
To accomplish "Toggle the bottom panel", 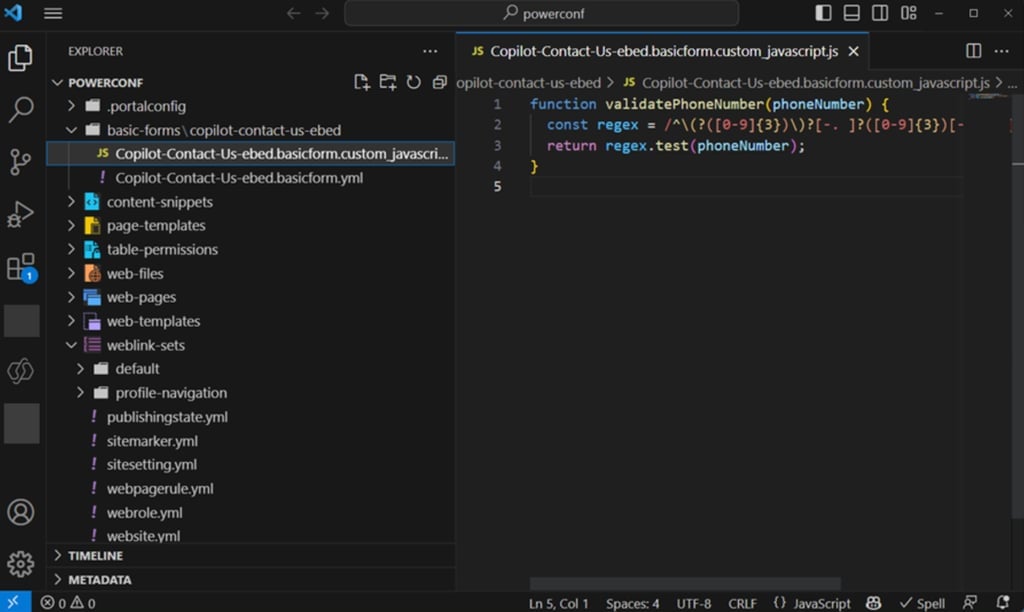I will point(852,13).
